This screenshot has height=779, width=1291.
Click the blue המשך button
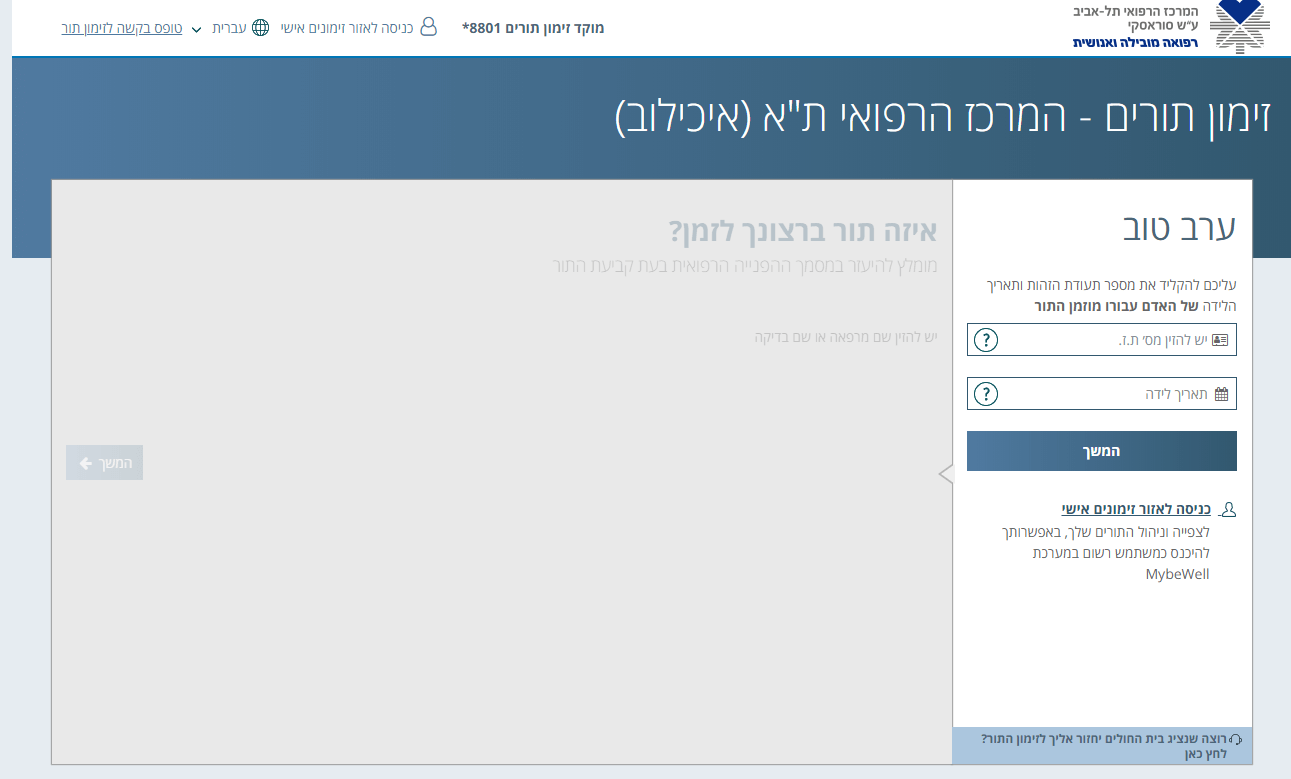[x=1102, y=451]
